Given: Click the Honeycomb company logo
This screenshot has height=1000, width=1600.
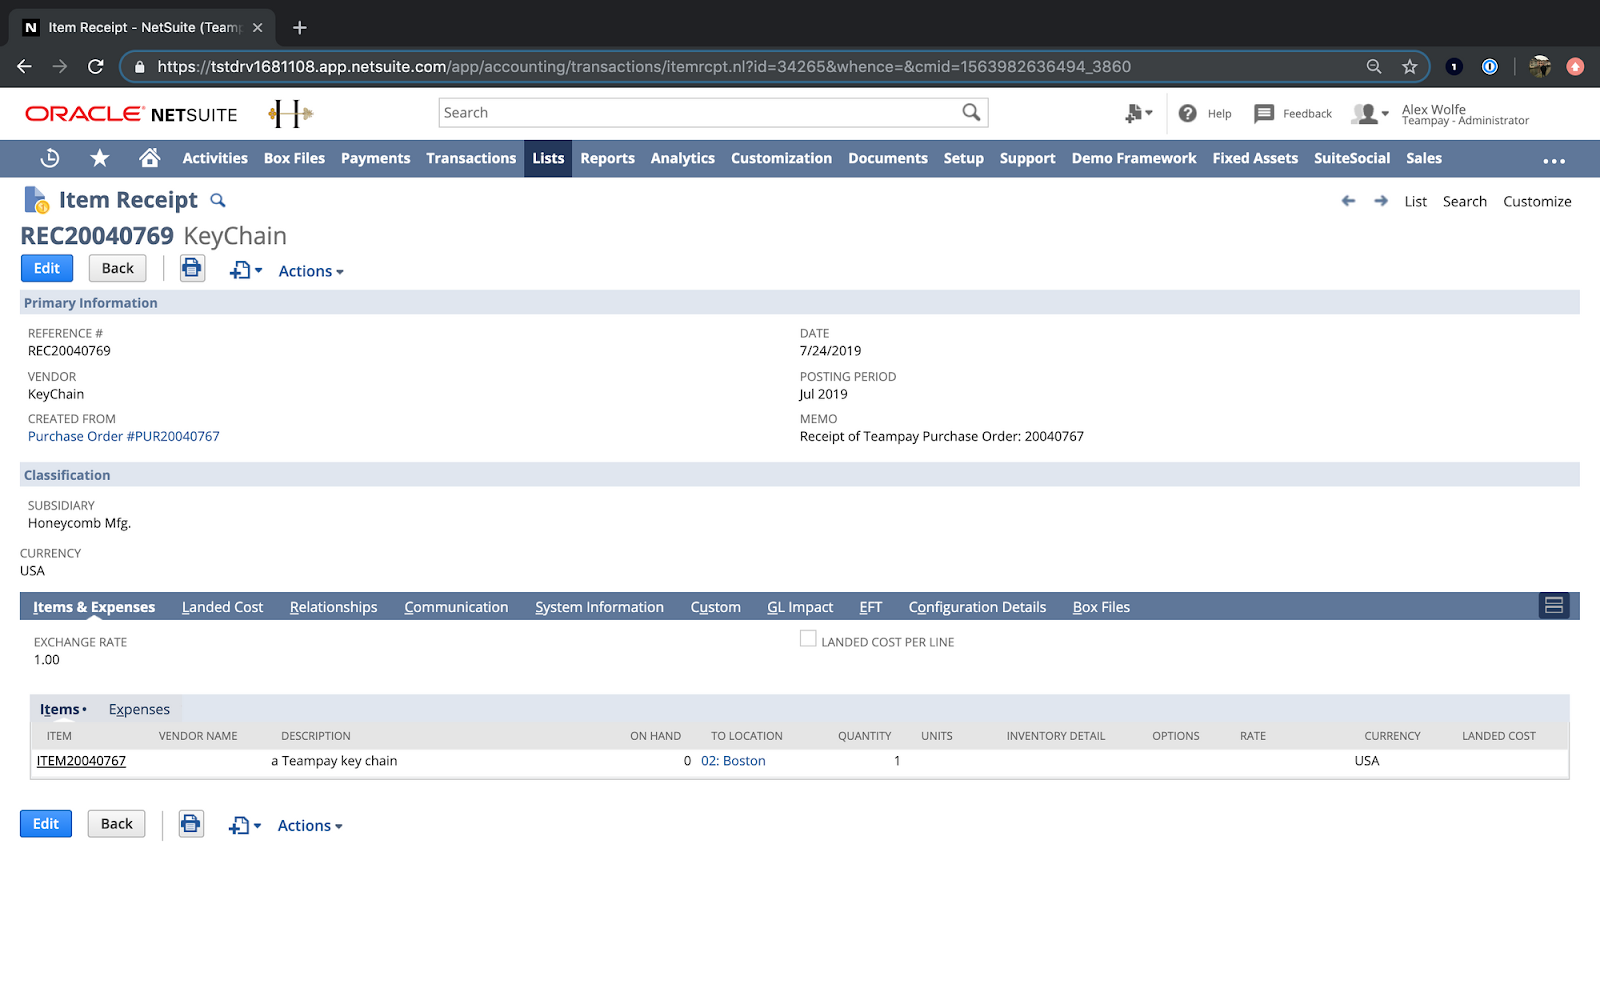Looking at the screenshot, I should pos(291,113).
